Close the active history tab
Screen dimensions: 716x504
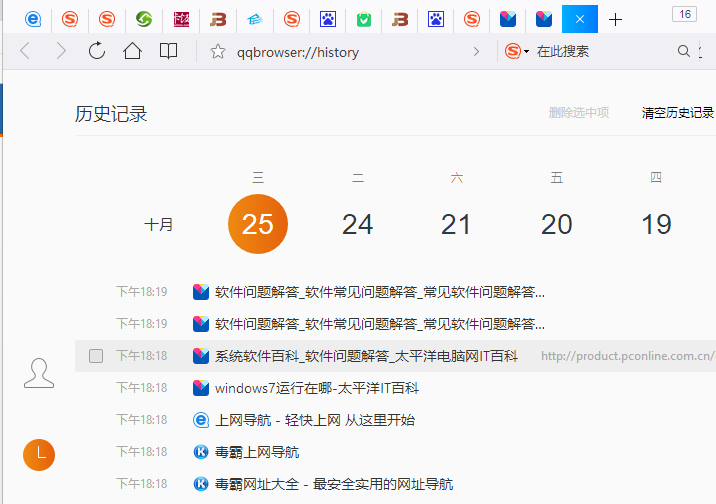579,19
